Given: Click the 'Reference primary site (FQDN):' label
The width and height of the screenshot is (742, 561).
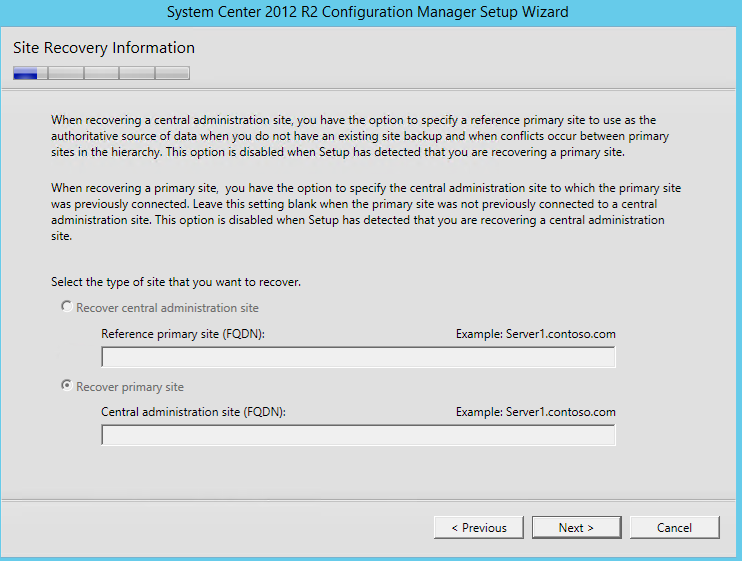Looking at the screenshot, I should [x=183, y=334].
